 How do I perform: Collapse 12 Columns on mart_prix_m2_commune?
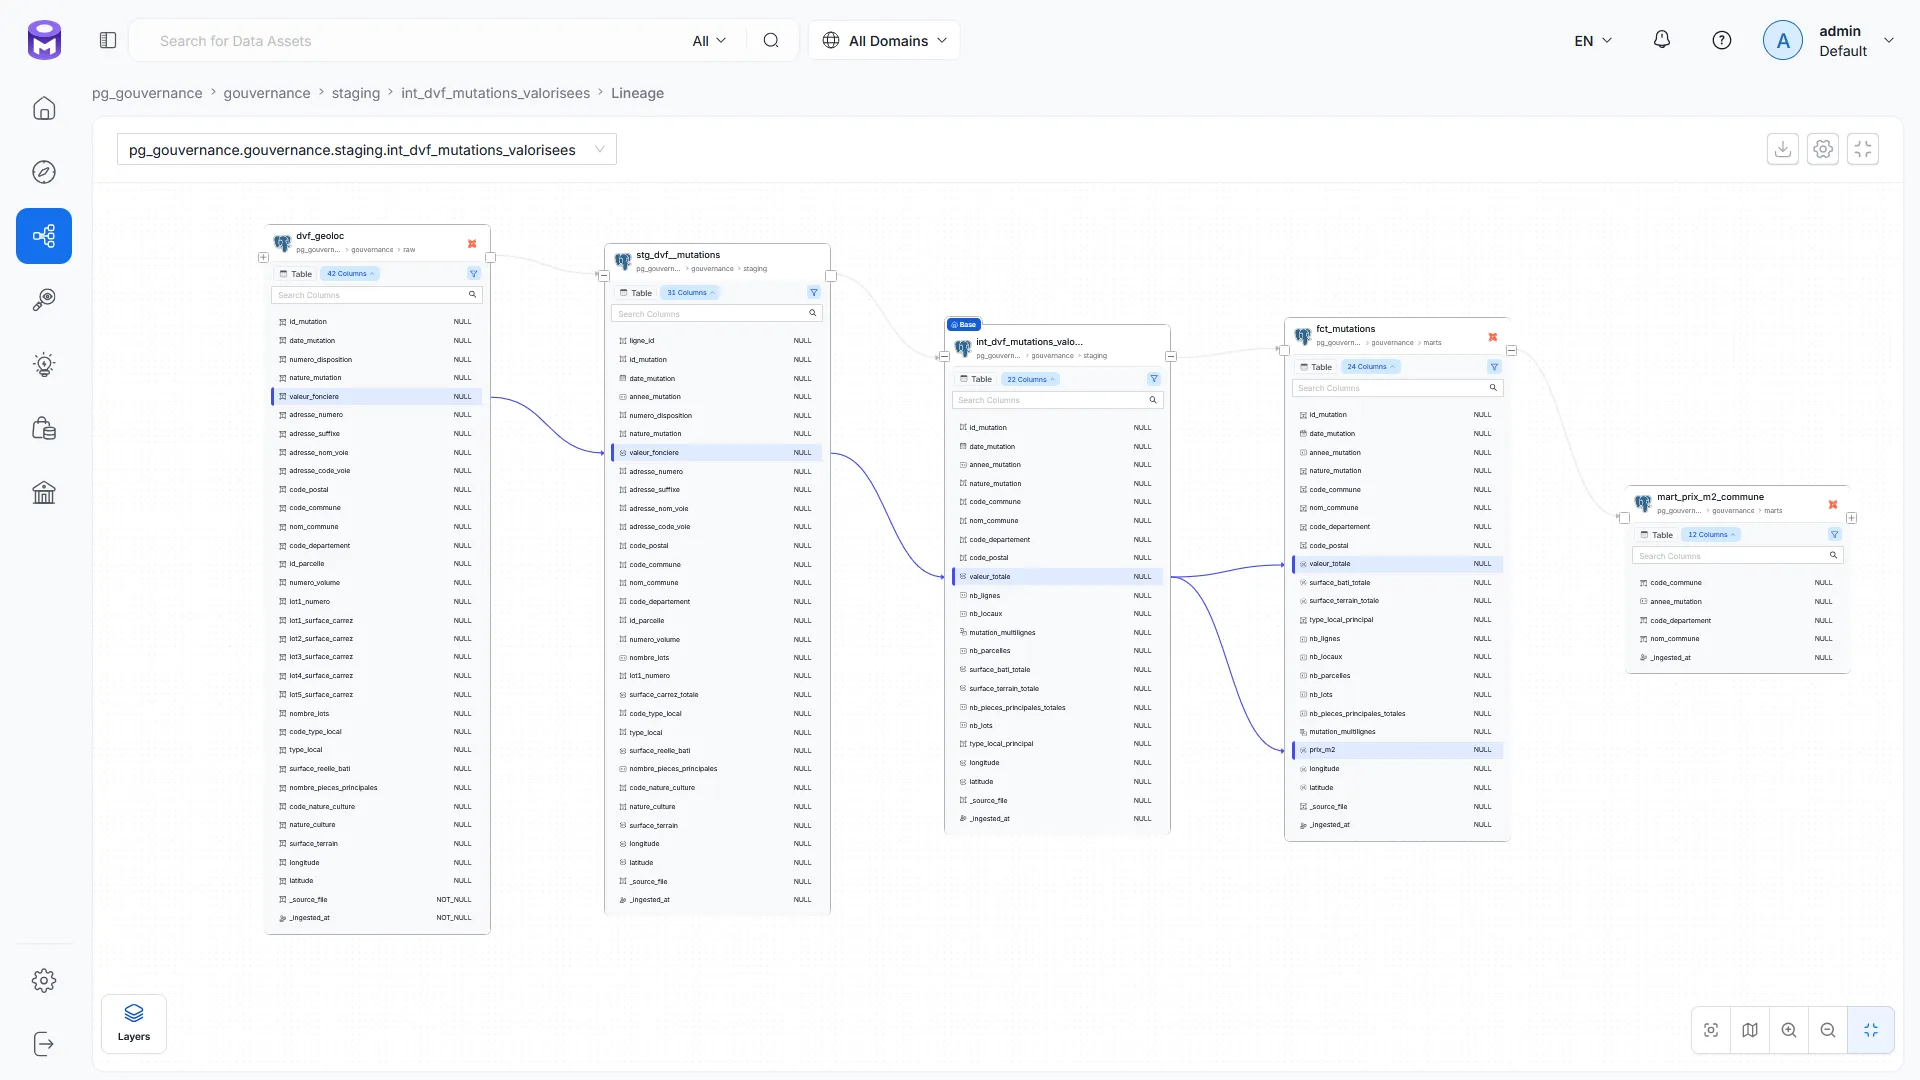coord(1712,535)
